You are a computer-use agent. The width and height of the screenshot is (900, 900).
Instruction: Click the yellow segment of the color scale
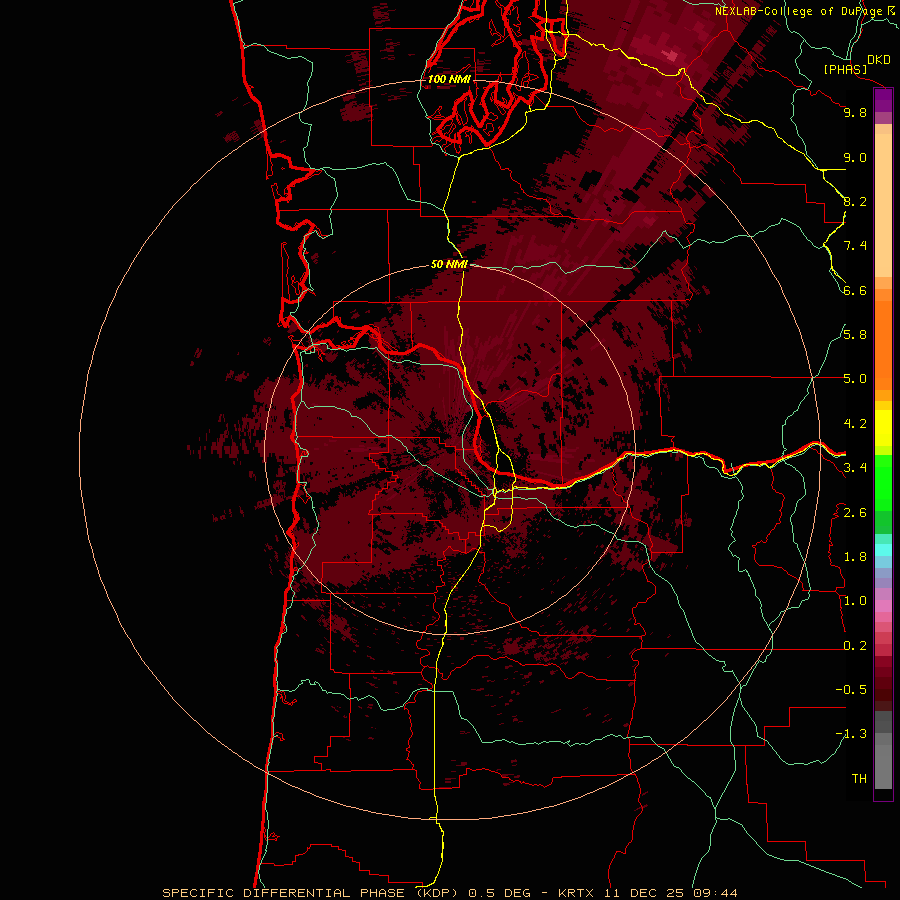tap(883, 428)
